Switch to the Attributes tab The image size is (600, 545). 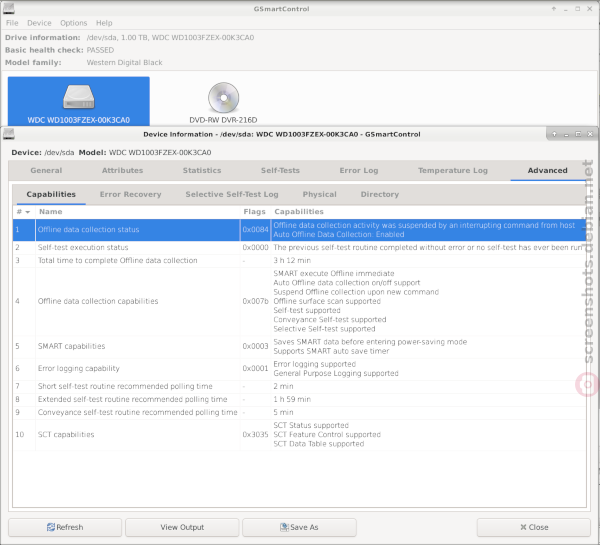pos(122,171)
